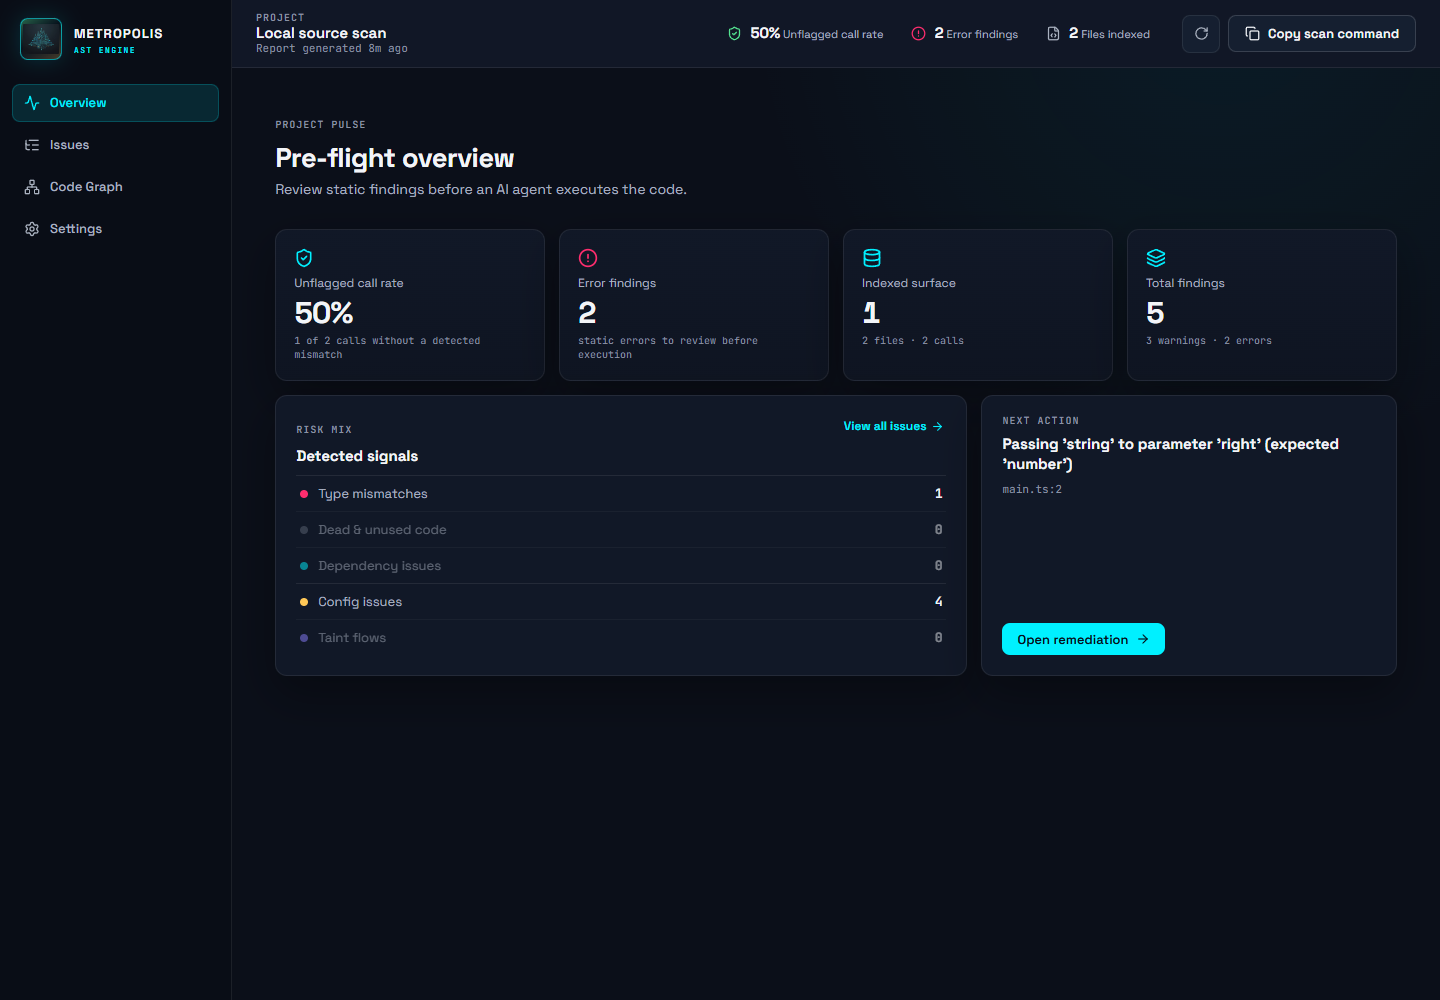Select the Dead & unused code row
This screenshot has height=1000, width=1440.
click(x=621, y=530)
